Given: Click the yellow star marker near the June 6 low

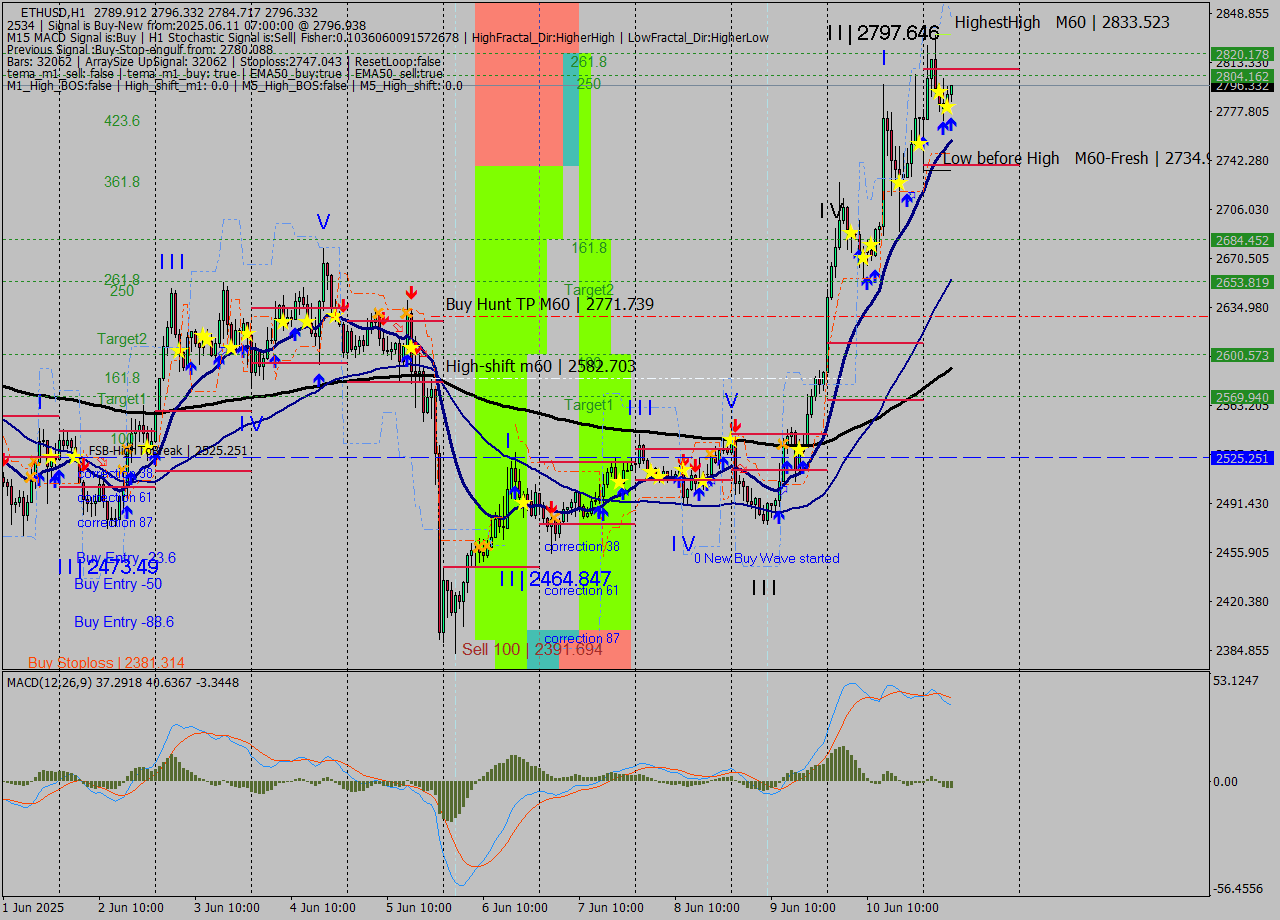Looking at the screenshot, I should [523, 502].
